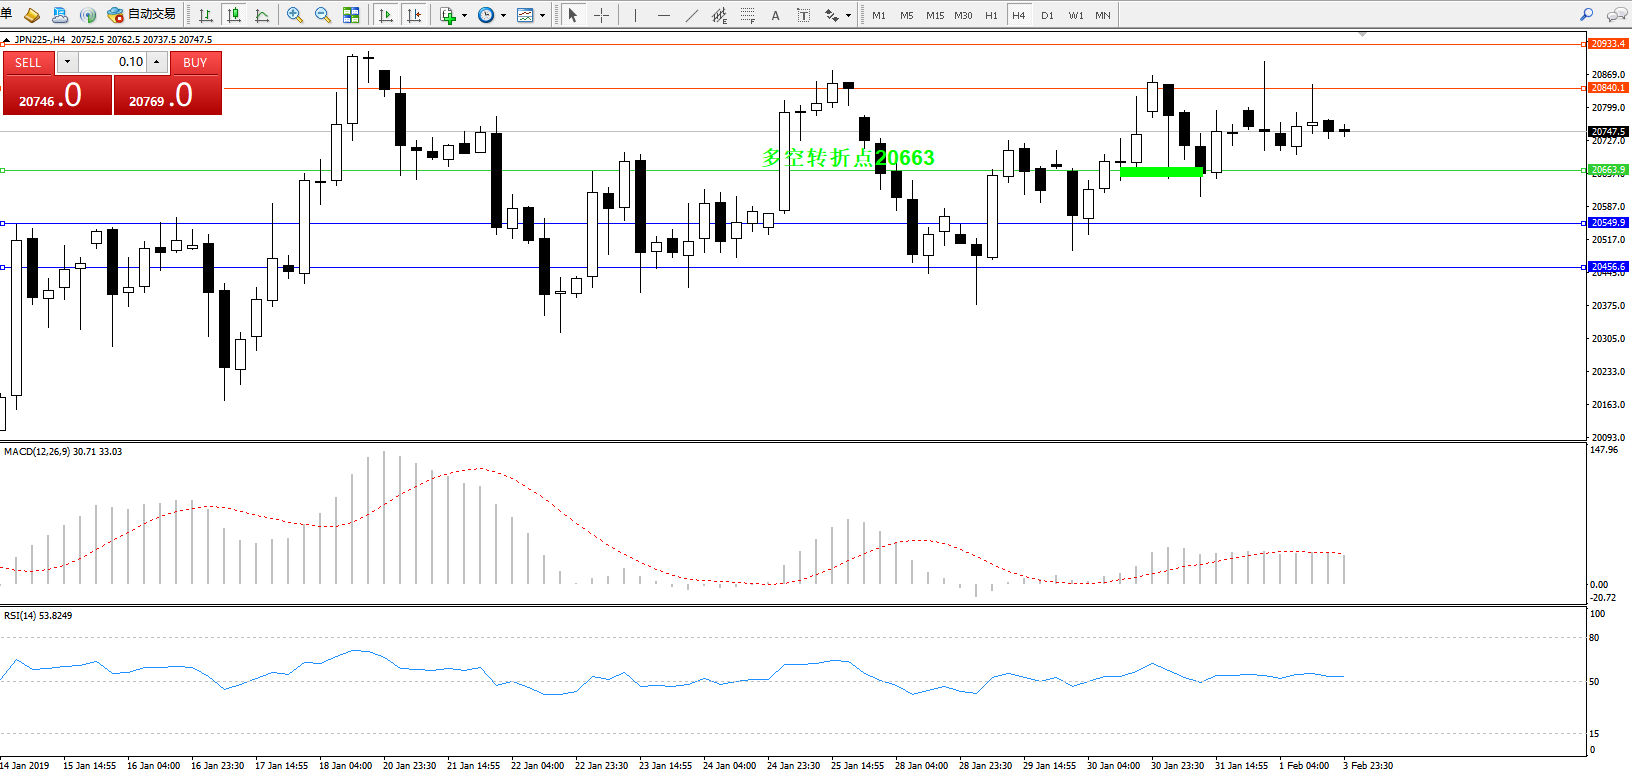
Task: Tile chart windows icon
Action: (351, 15)
